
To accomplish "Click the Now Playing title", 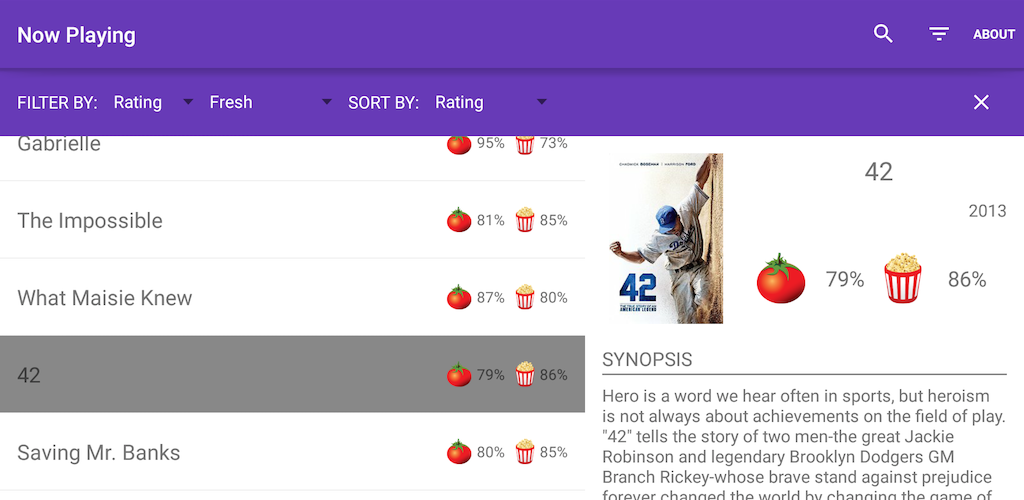I will click(76, 35).
